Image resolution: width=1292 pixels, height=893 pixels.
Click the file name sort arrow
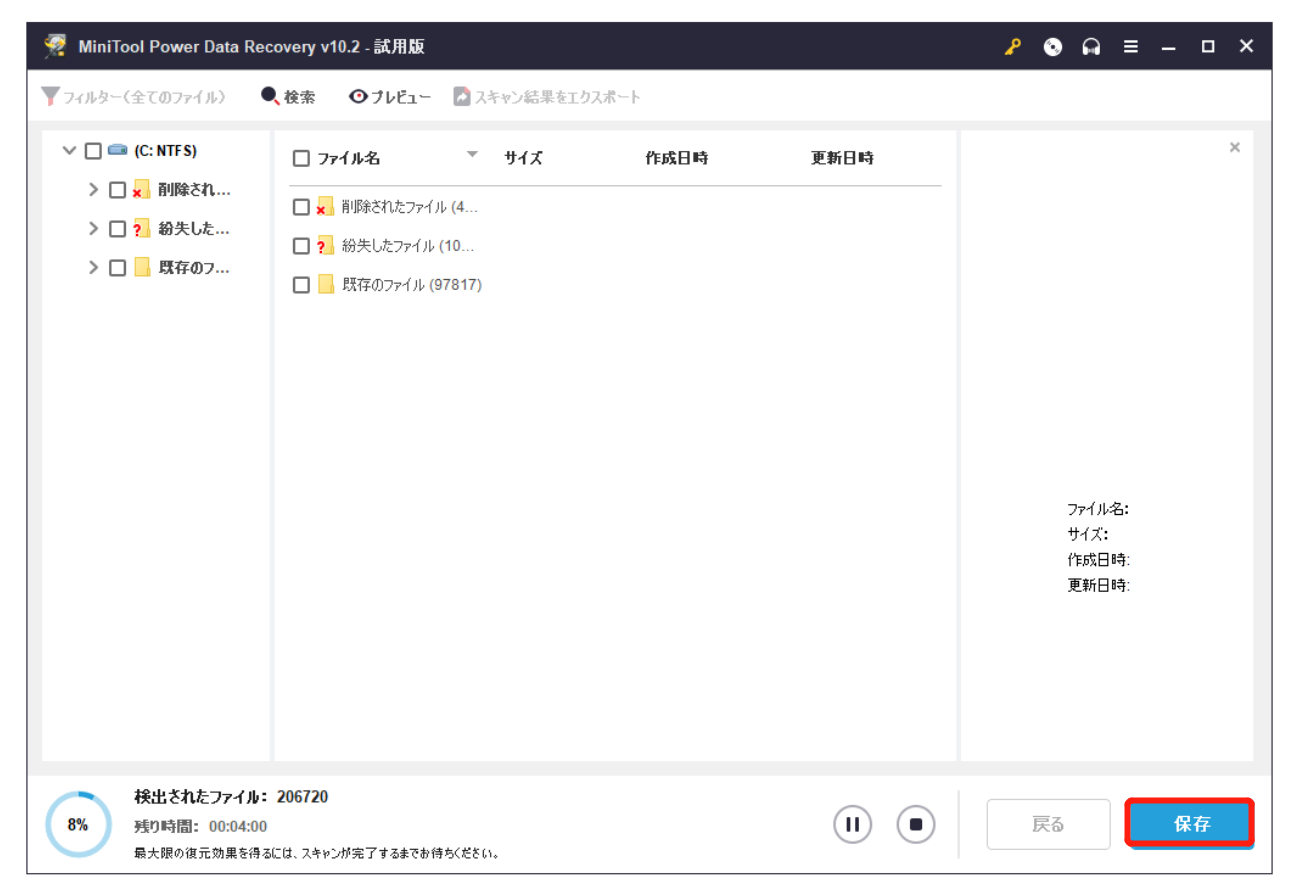click(x=473, y=154)
